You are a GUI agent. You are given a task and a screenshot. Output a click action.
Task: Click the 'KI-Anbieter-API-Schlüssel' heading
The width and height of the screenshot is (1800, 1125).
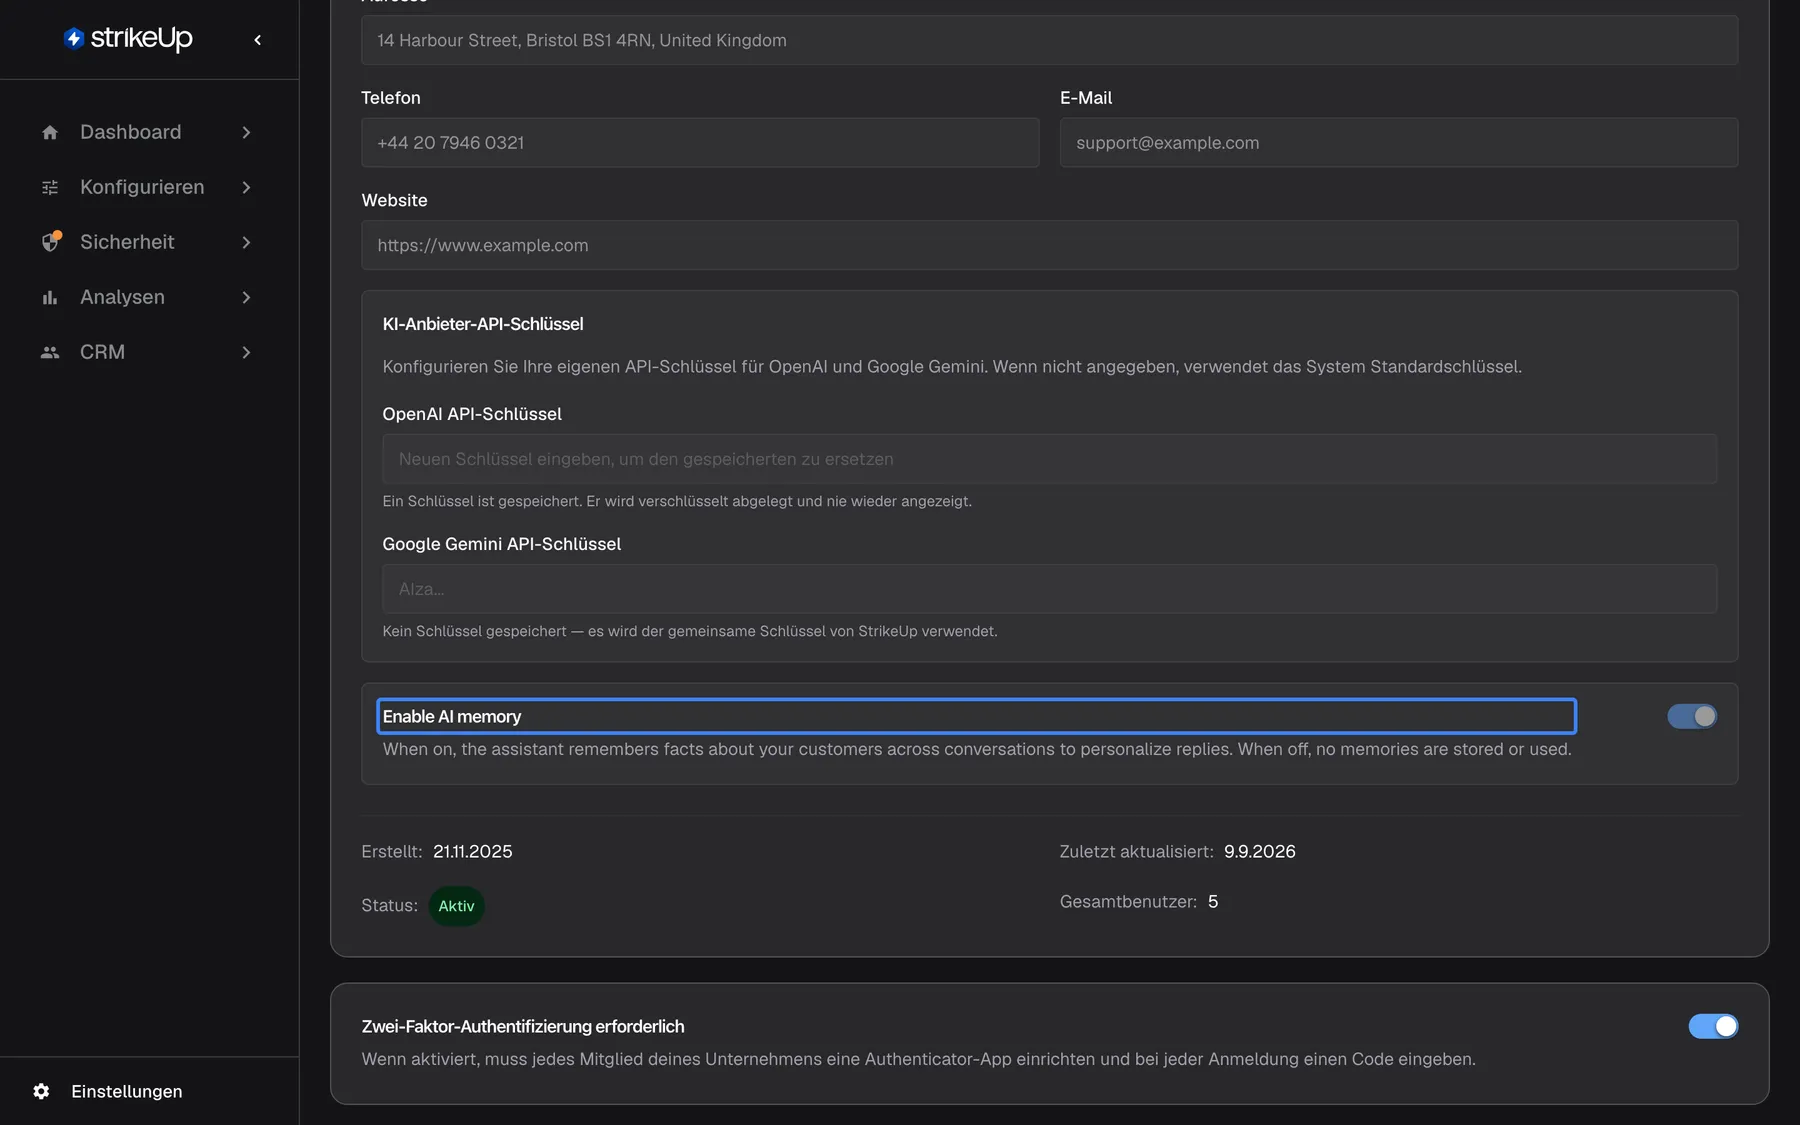point(483,324)
